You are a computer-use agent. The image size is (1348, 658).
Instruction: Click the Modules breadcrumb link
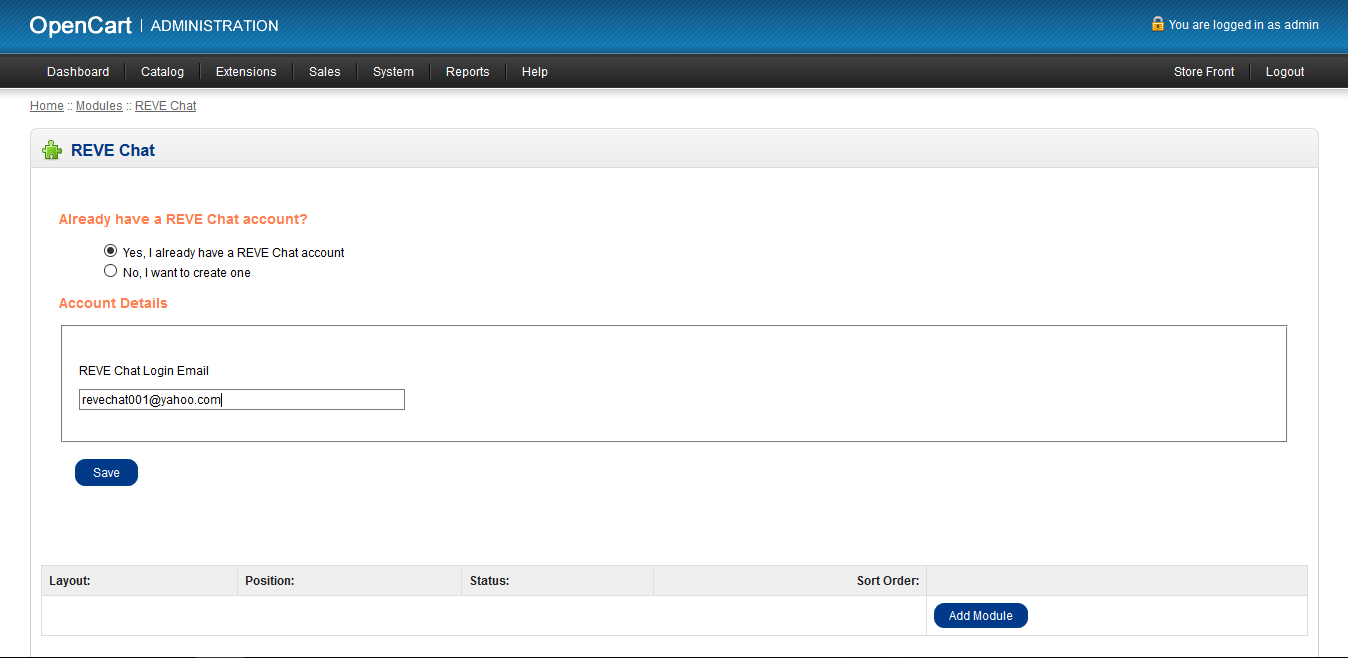[99, 105]
